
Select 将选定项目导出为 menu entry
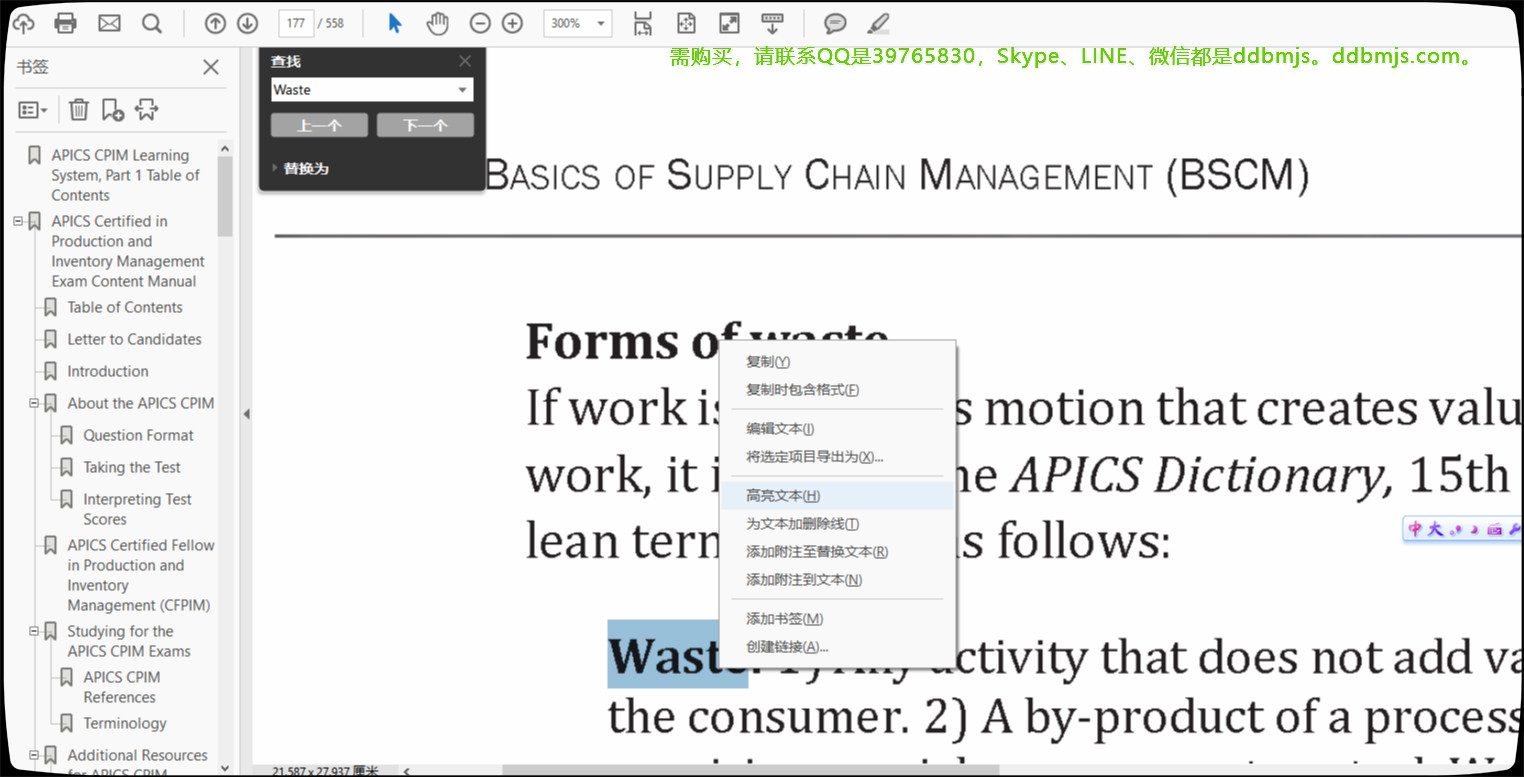(x=838, y=456)
